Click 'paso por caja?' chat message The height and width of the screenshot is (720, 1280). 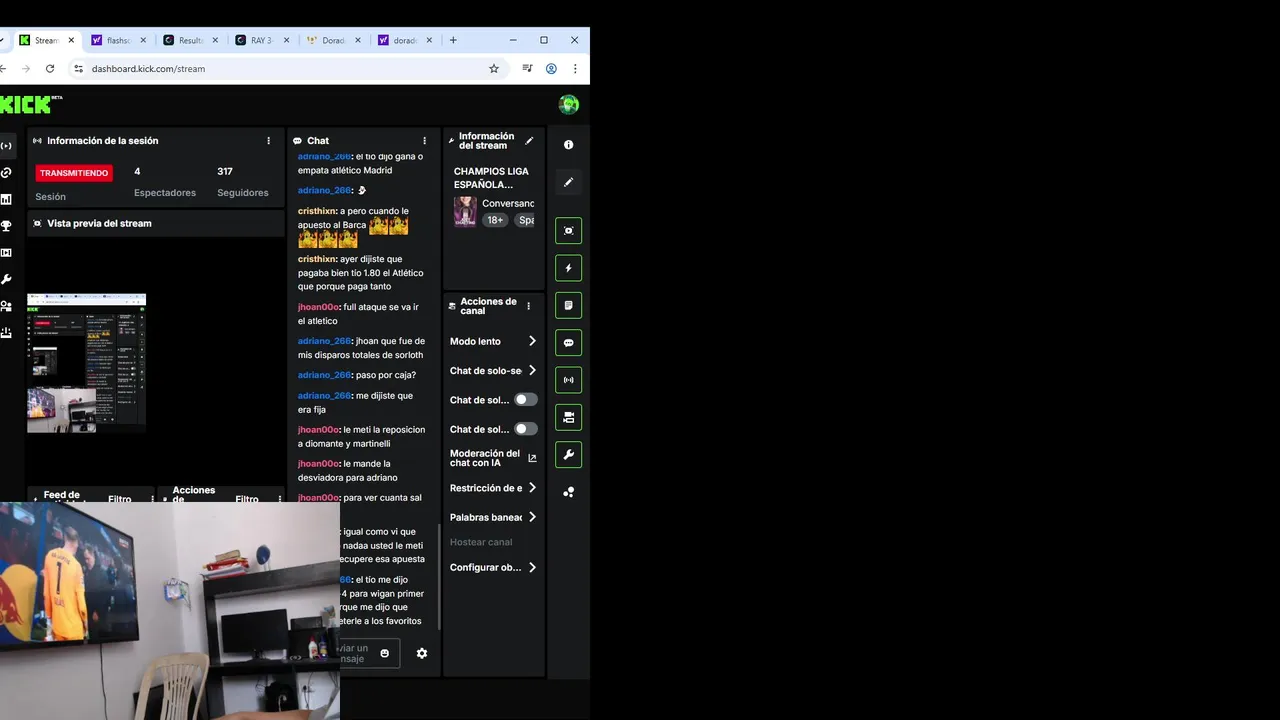tap(386, 375)
